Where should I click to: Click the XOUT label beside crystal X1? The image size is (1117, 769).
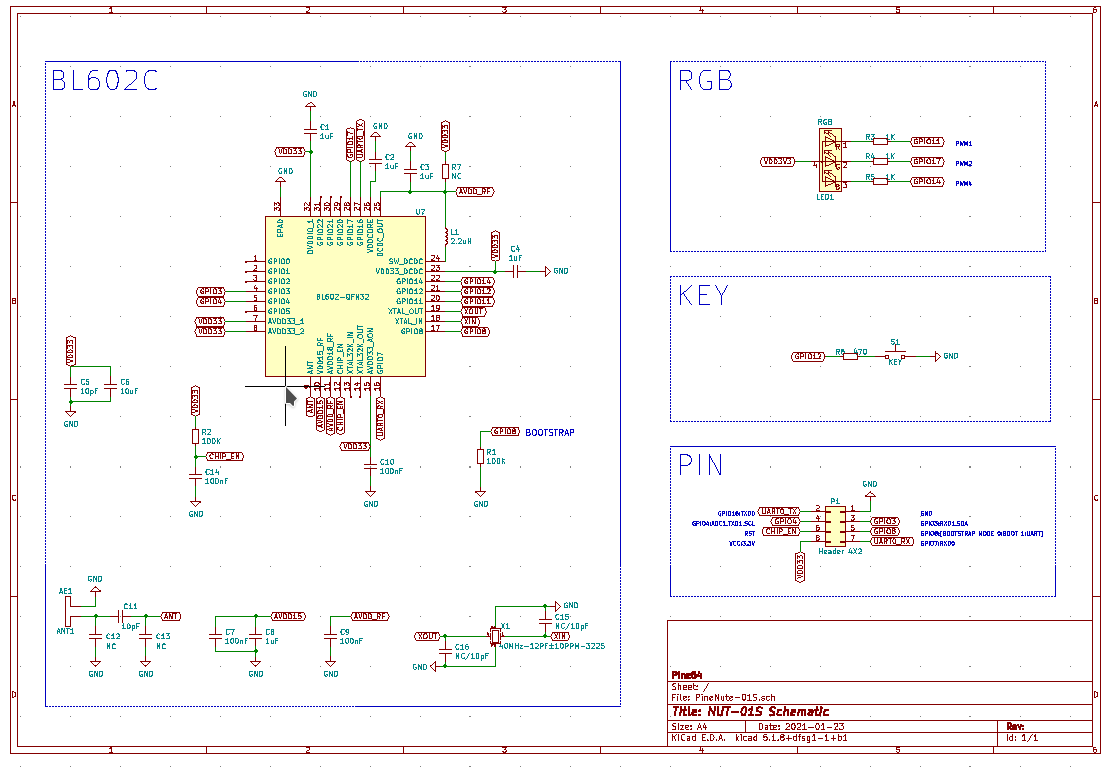427,636
